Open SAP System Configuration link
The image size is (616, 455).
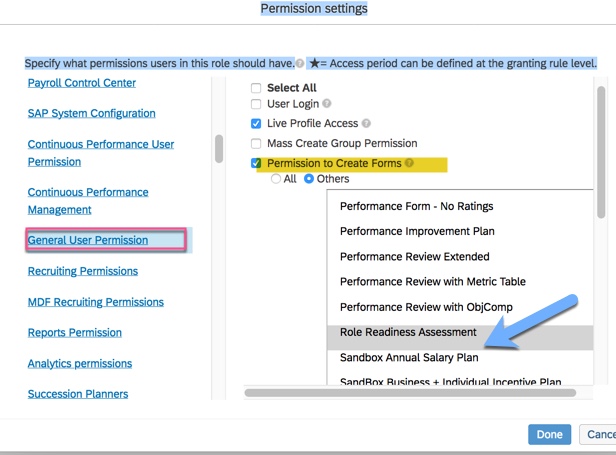pyautogui.click(x=92, y=113)
